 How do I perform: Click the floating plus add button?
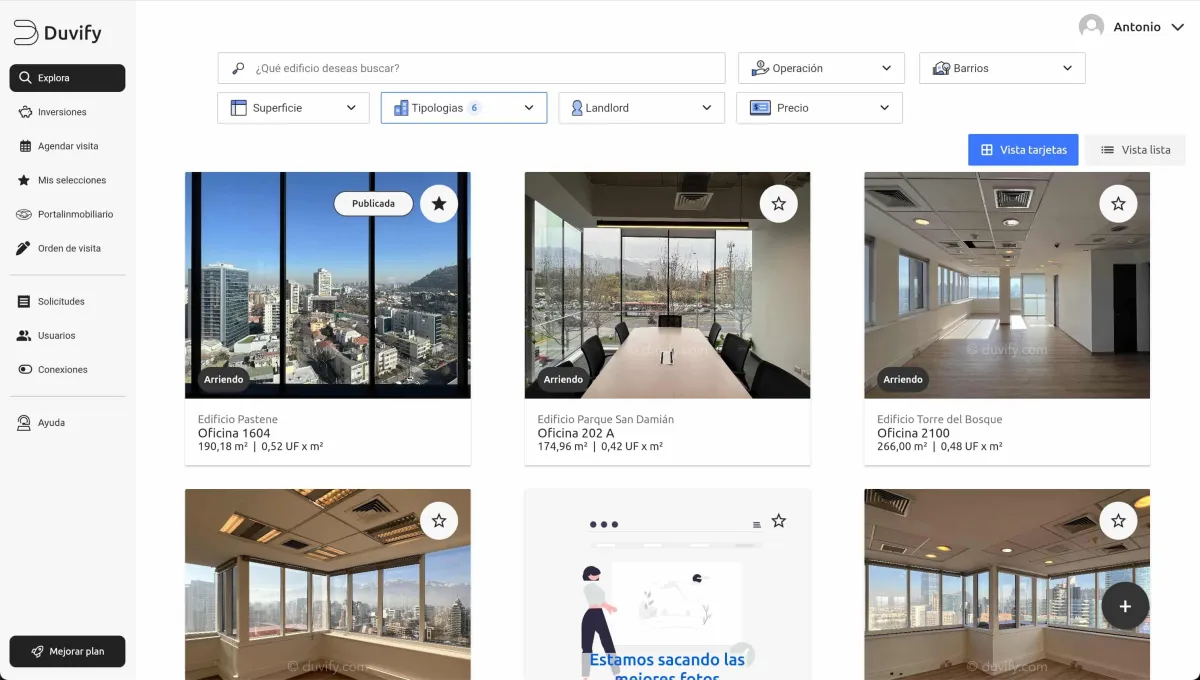tap(1125, 606)
